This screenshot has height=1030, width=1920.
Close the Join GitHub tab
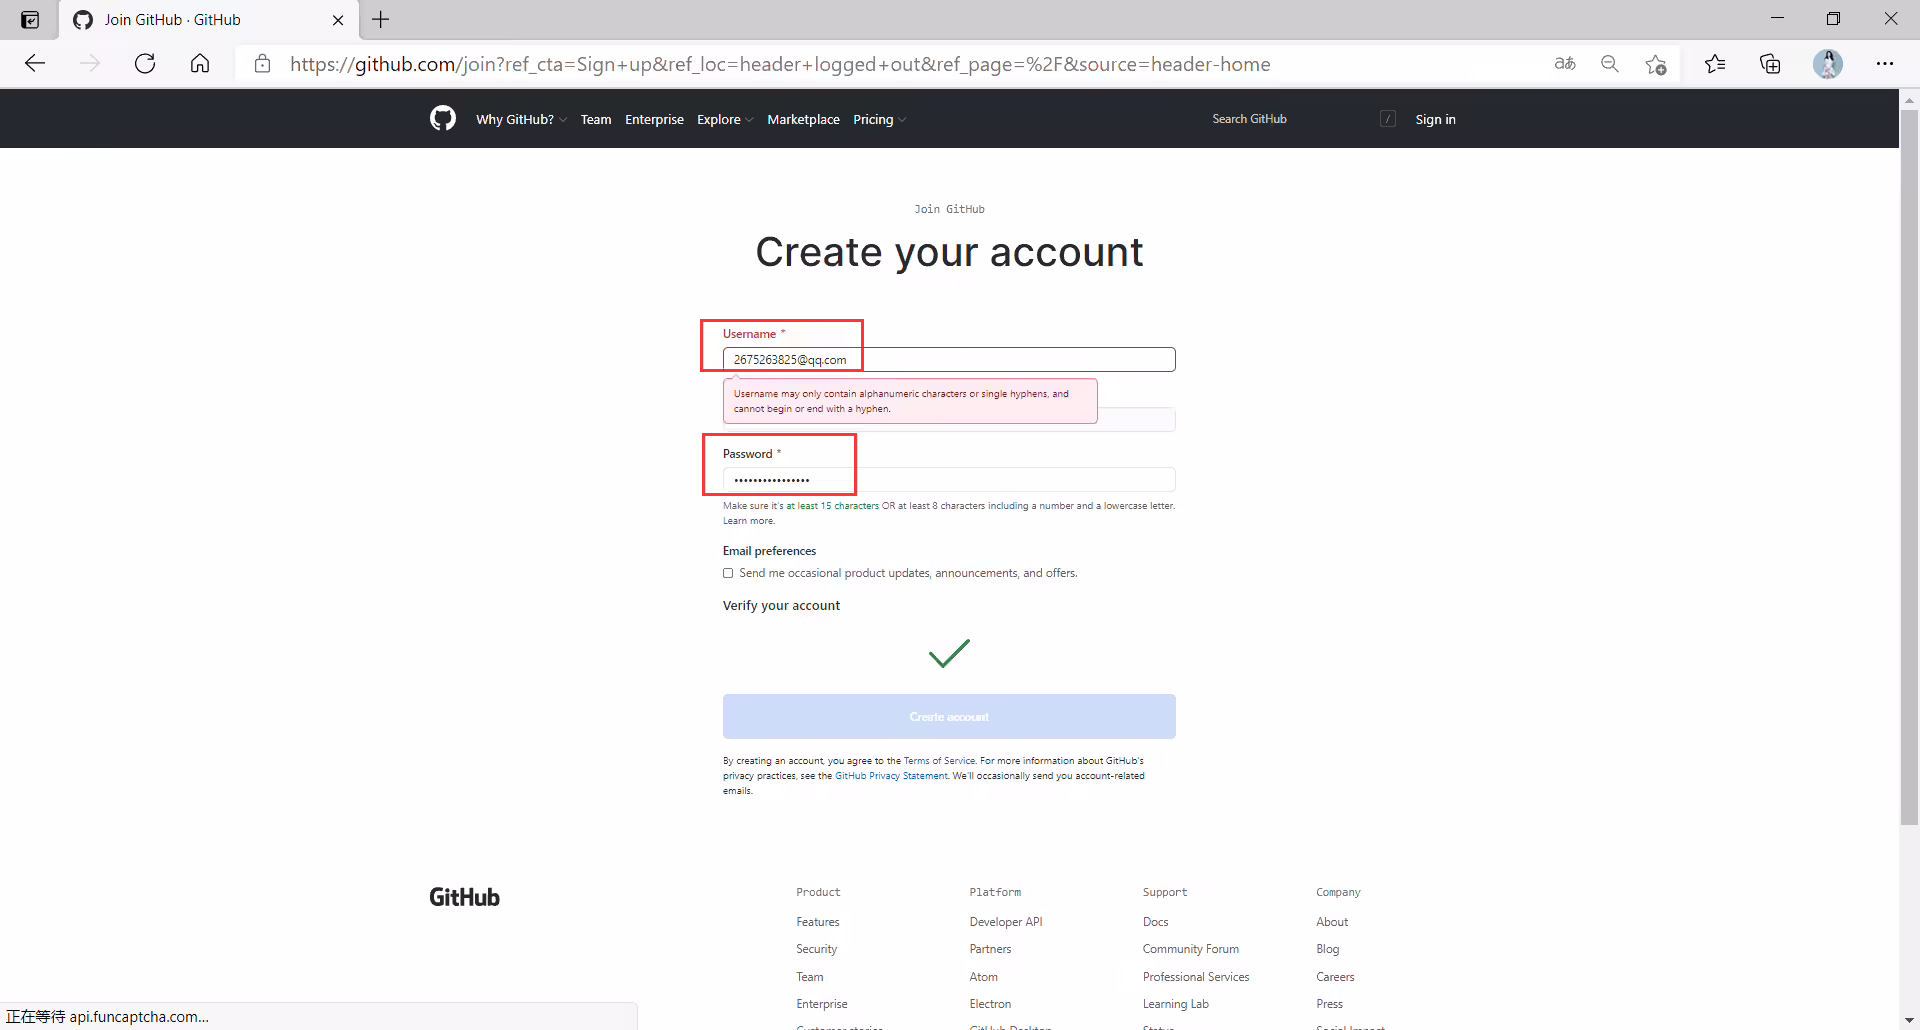pyautogui.click(x=338, y=20)
